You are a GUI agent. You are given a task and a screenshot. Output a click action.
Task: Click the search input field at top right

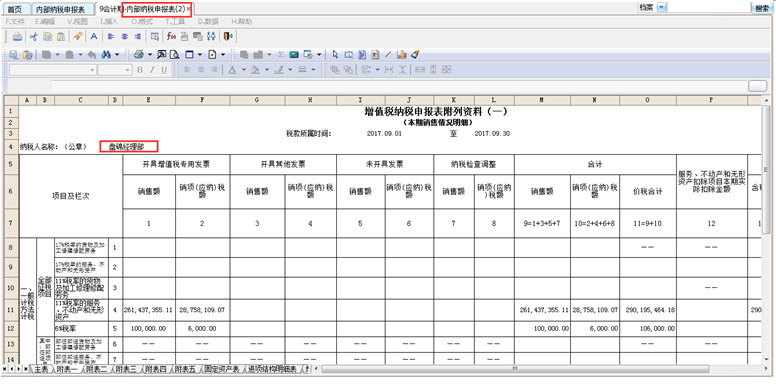[x=709, y=8]
